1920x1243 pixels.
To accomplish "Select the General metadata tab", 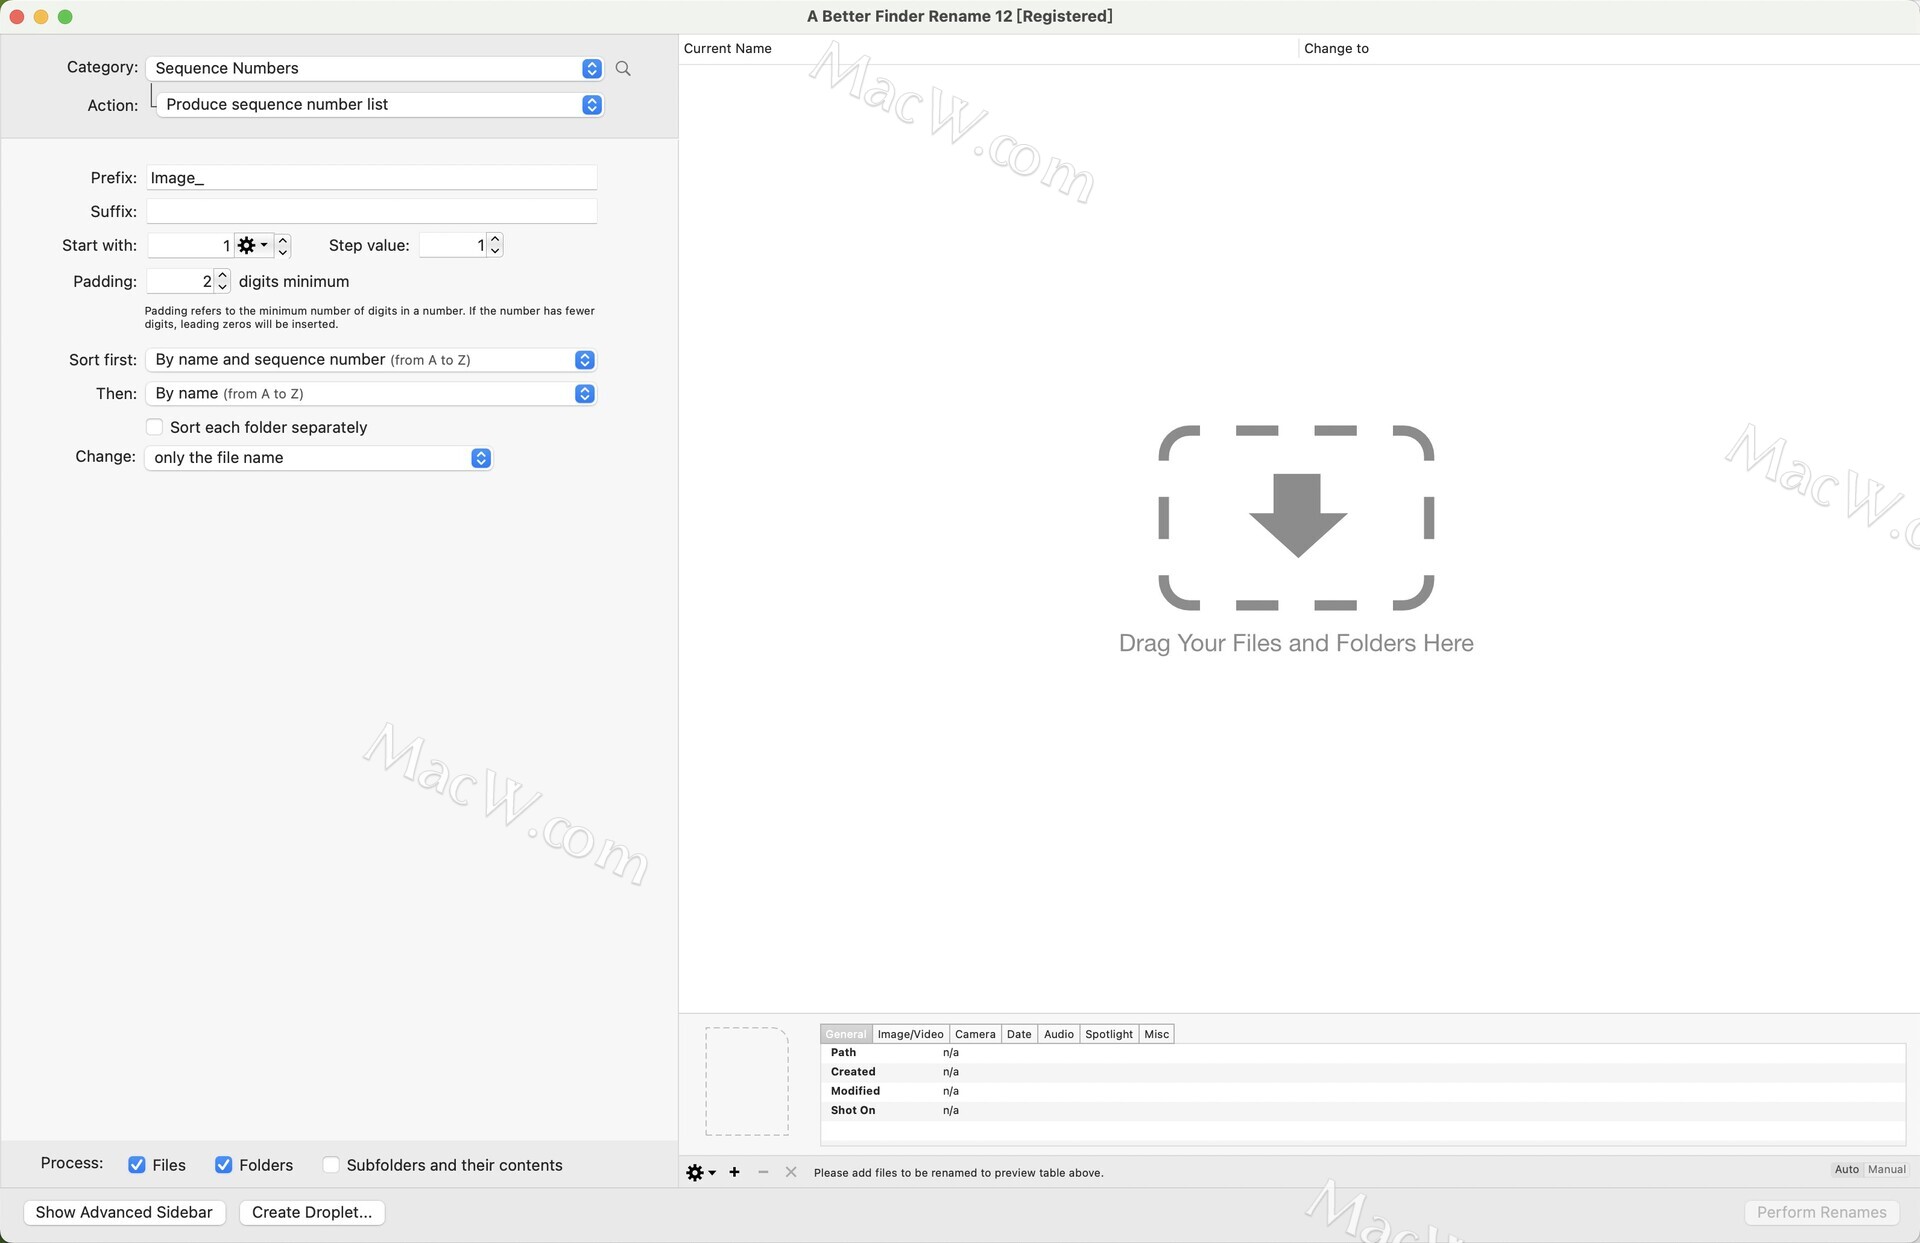I will click(x=846, y=1034).
